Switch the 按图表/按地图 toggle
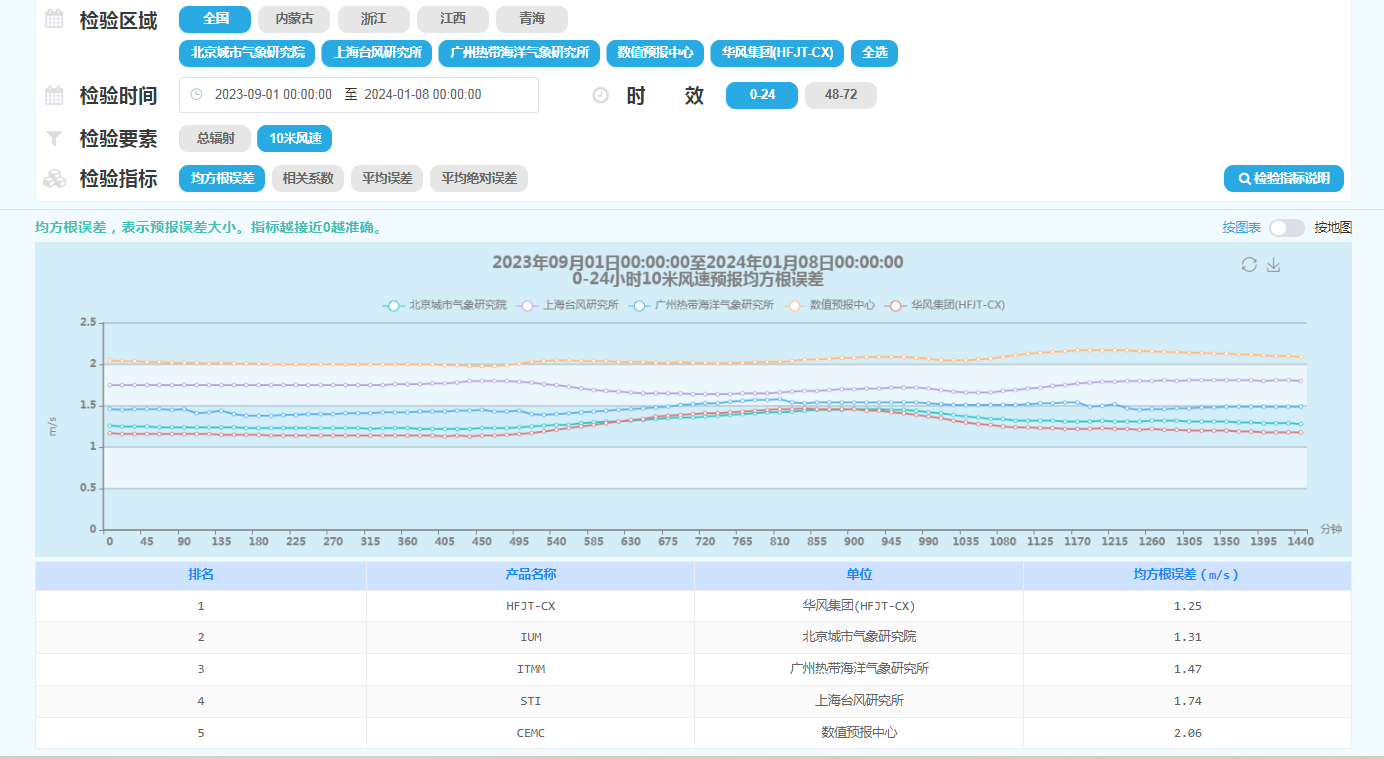 tap(1287, 228)
